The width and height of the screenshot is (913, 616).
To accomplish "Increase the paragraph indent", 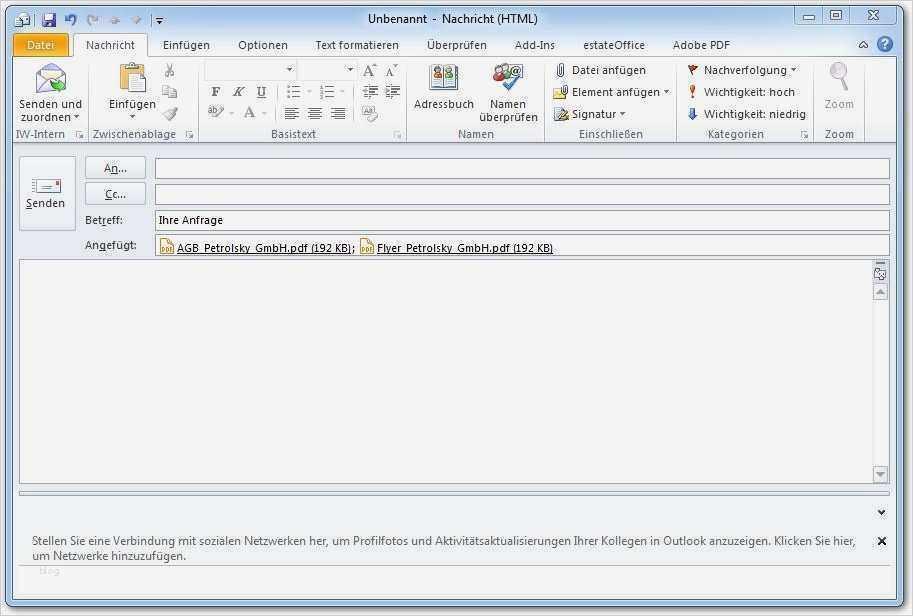I will coord(392,91).
